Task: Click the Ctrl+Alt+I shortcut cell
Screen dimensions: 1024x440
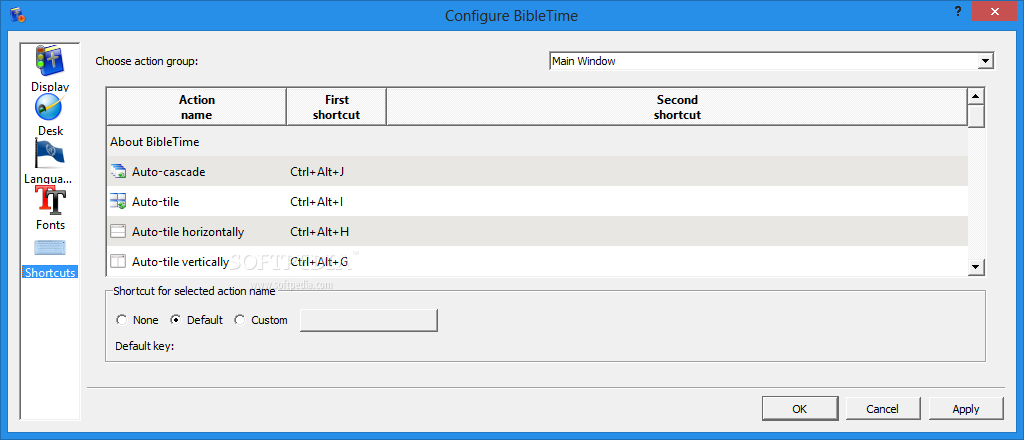Action: 317,202
